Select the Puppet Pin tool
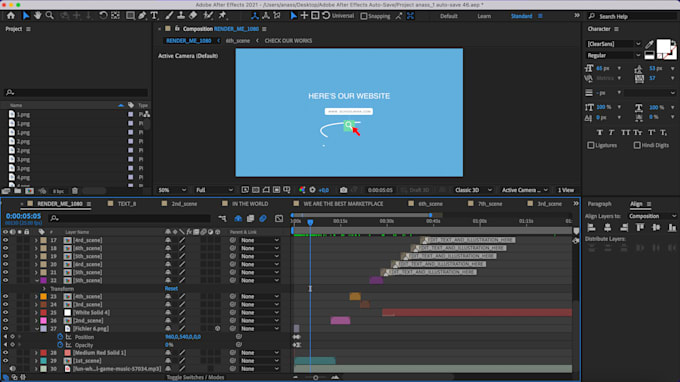The image size is (680, 382). [x=222, y=16]
